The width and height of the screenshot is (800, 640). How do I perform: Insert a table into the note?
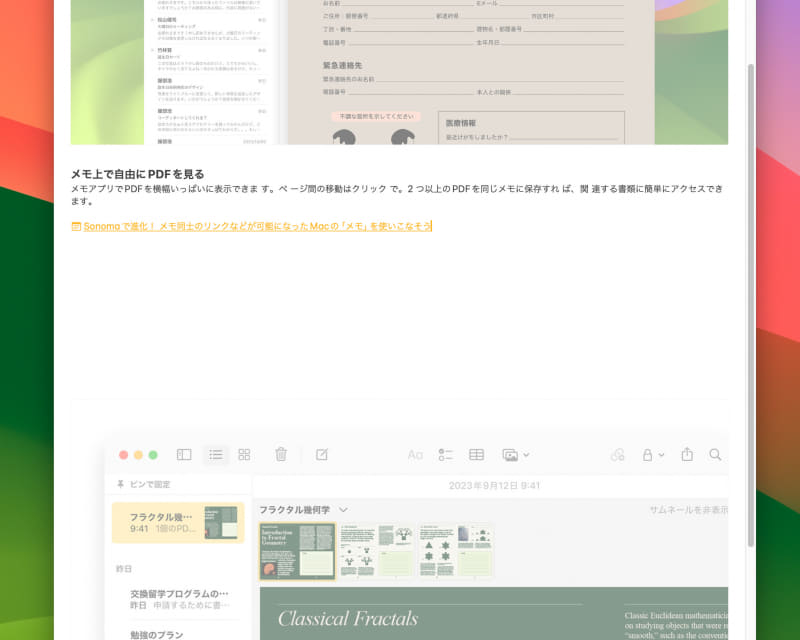point(476,455)
